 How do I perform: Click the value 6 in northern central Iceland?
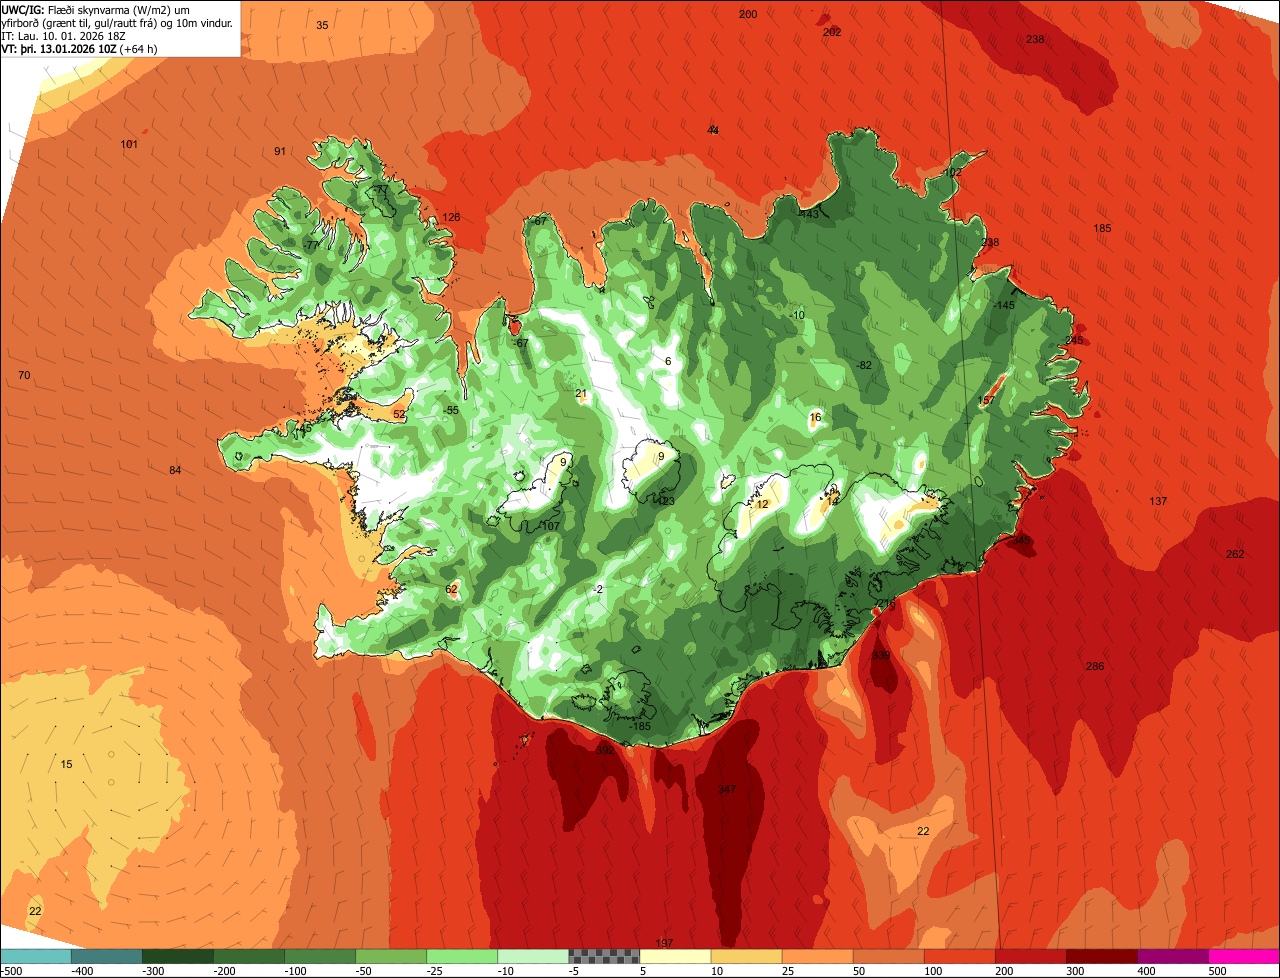click(668, 362)
